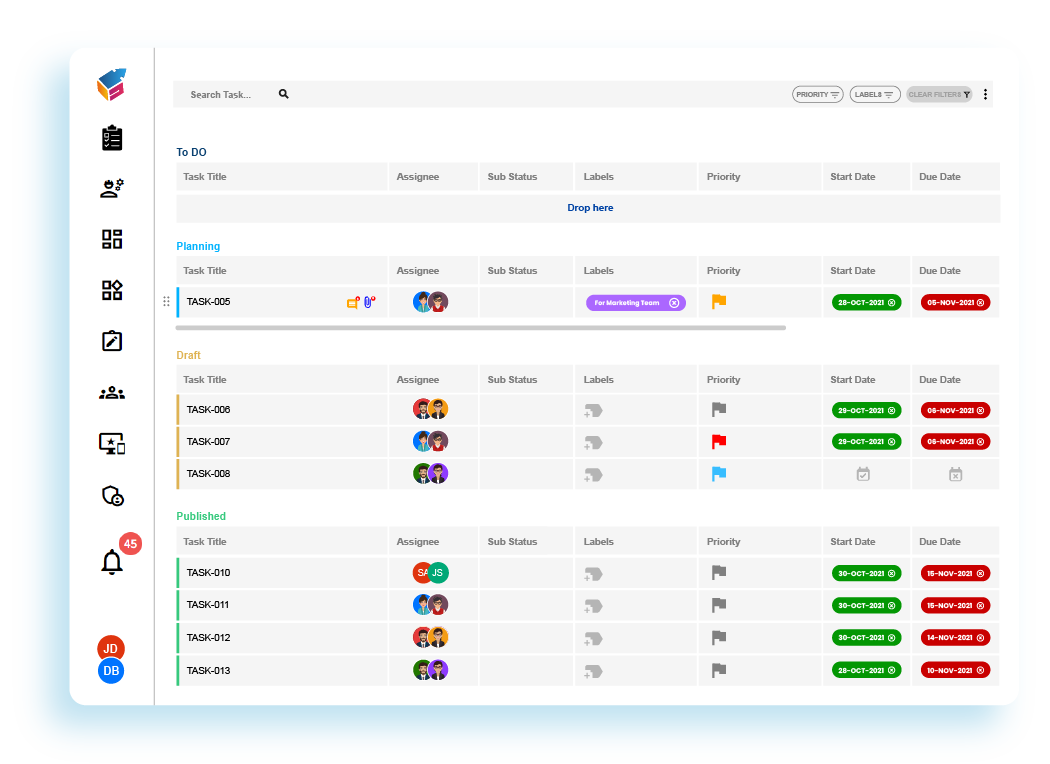Open the dashboard grid icon in the sidebar

[111, 239]
